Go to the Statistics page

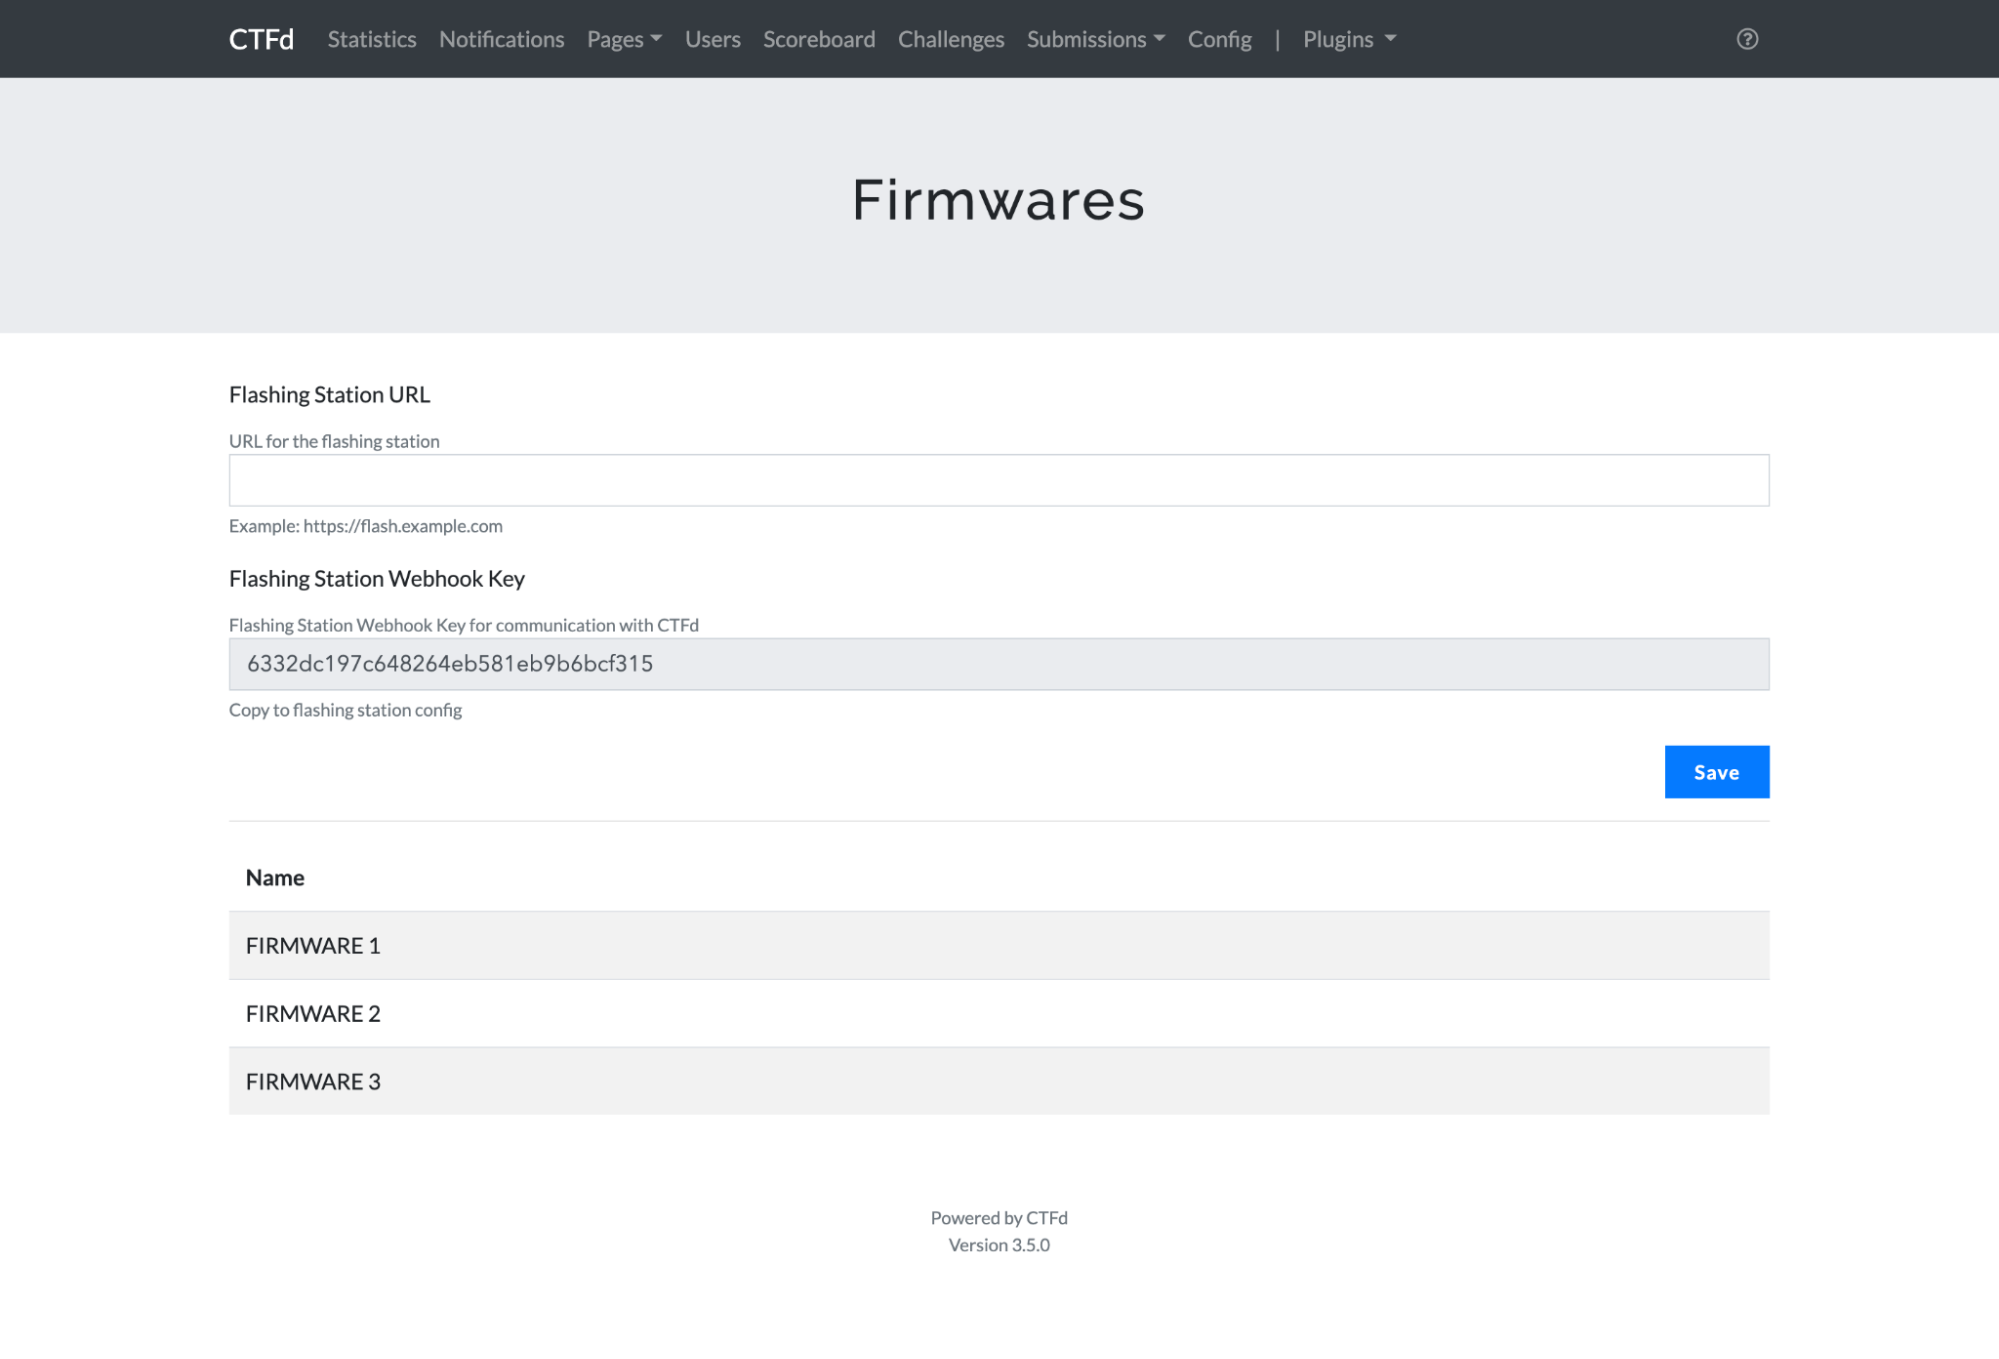(x=371, y=39)
